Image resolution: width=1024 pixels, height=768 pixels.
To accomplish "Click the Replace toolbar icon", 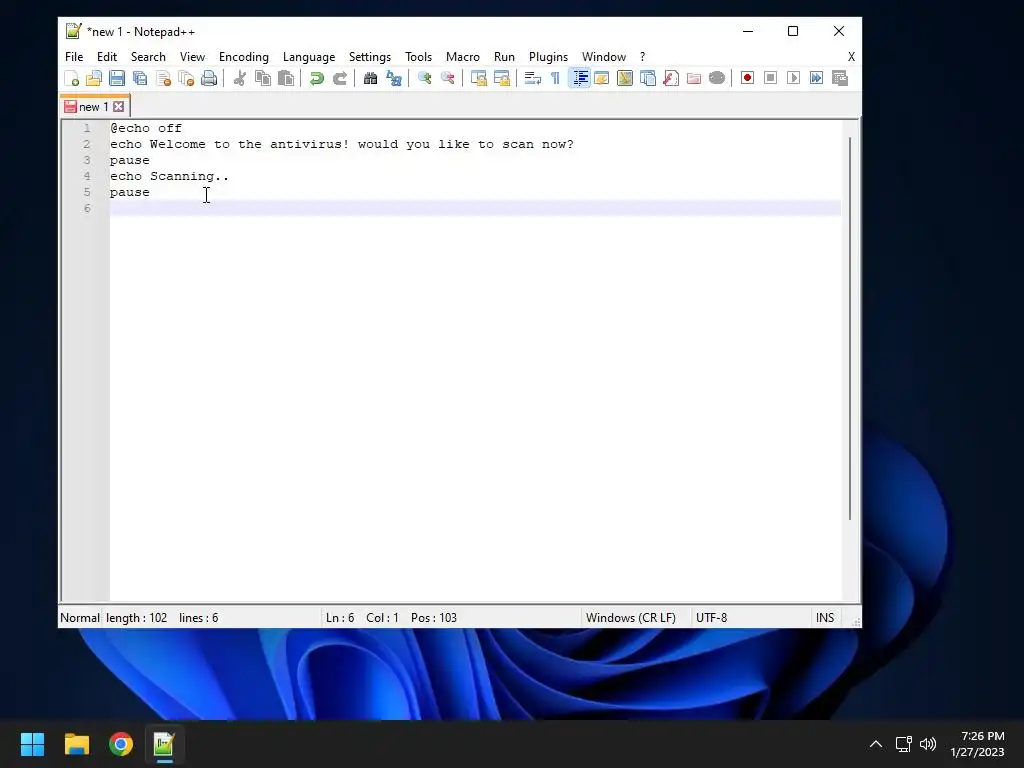I will tap(394, 78).
